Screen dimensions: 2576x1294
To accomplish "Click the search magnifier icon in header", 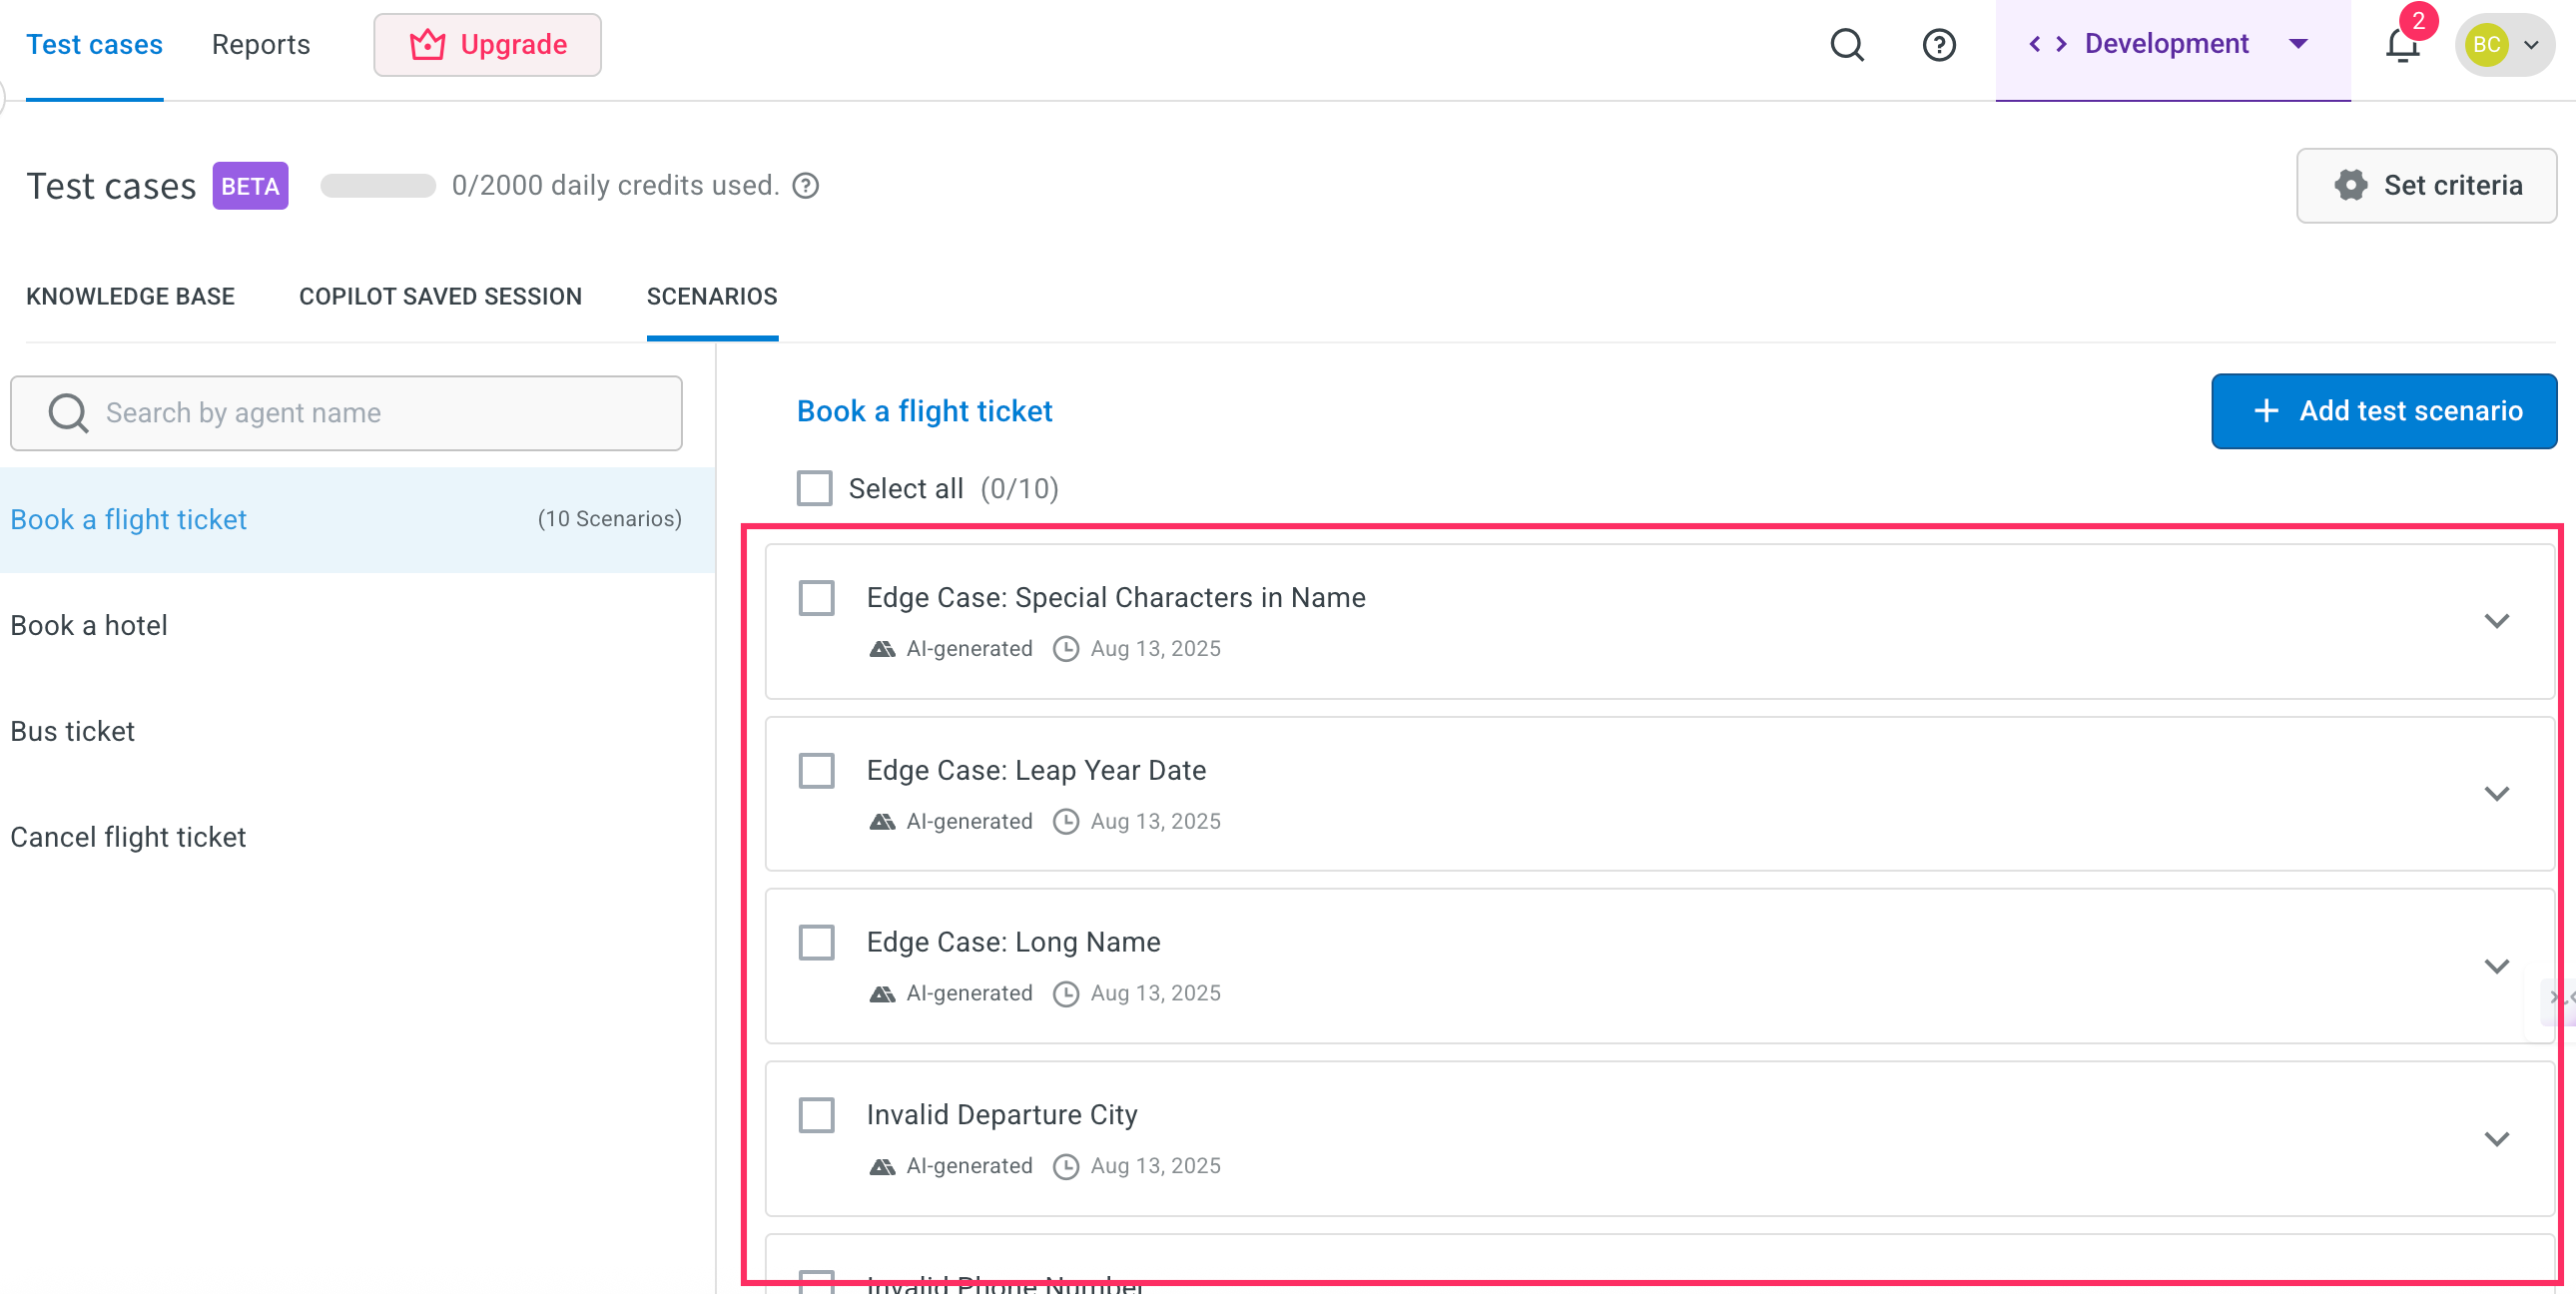I will coord(1846,45).
